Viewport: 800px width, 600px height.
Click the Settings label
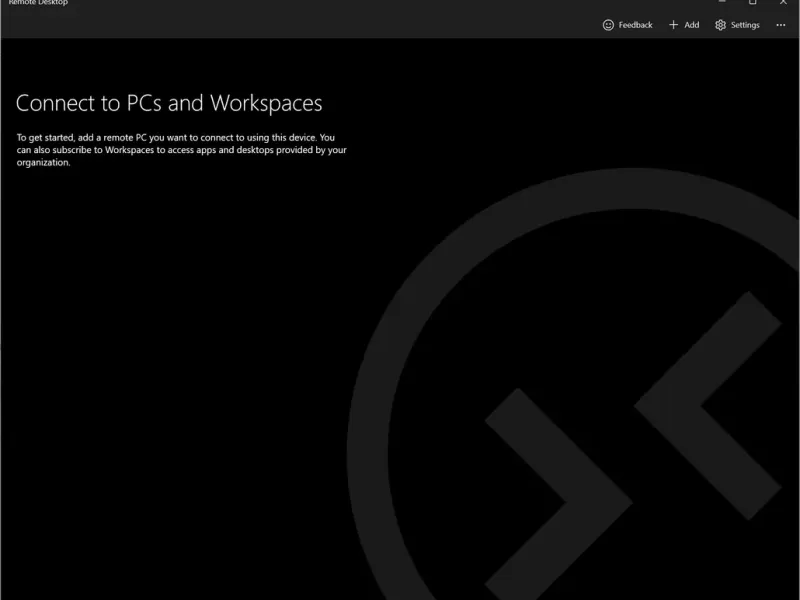[745, 25]
